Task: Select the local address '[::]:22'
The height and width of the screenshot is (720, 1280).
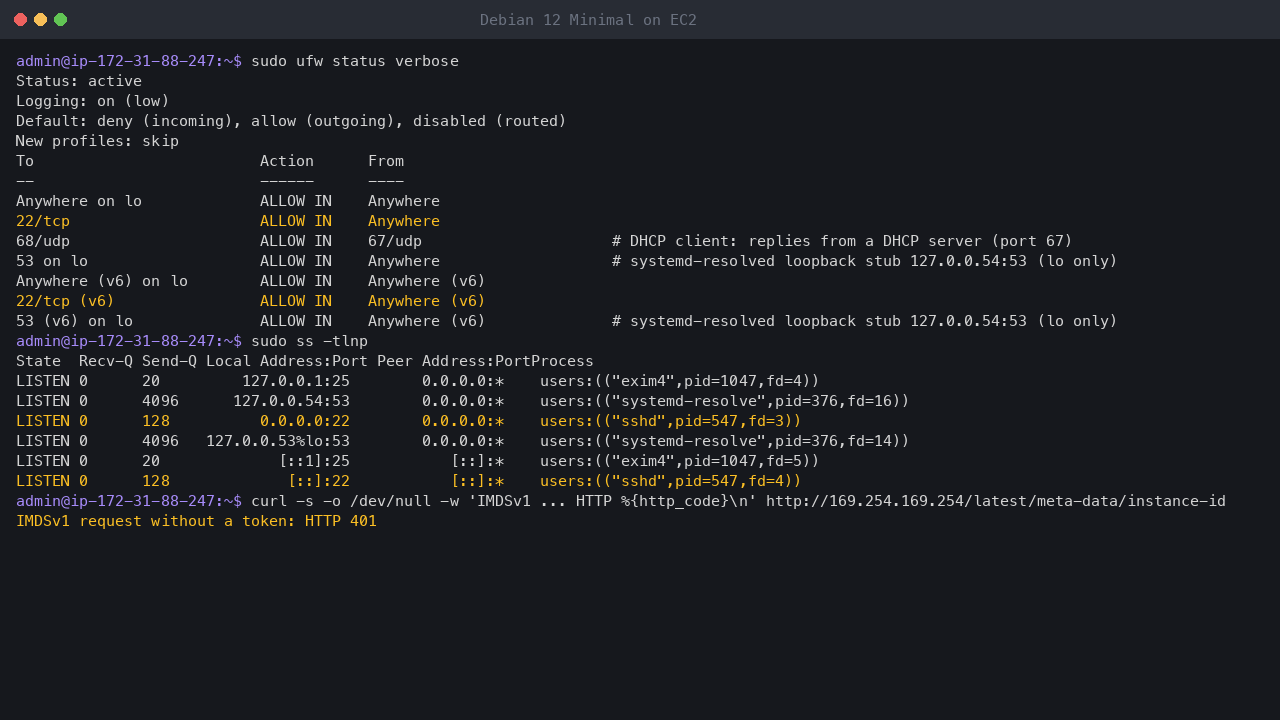Action: tap(319, 481)
